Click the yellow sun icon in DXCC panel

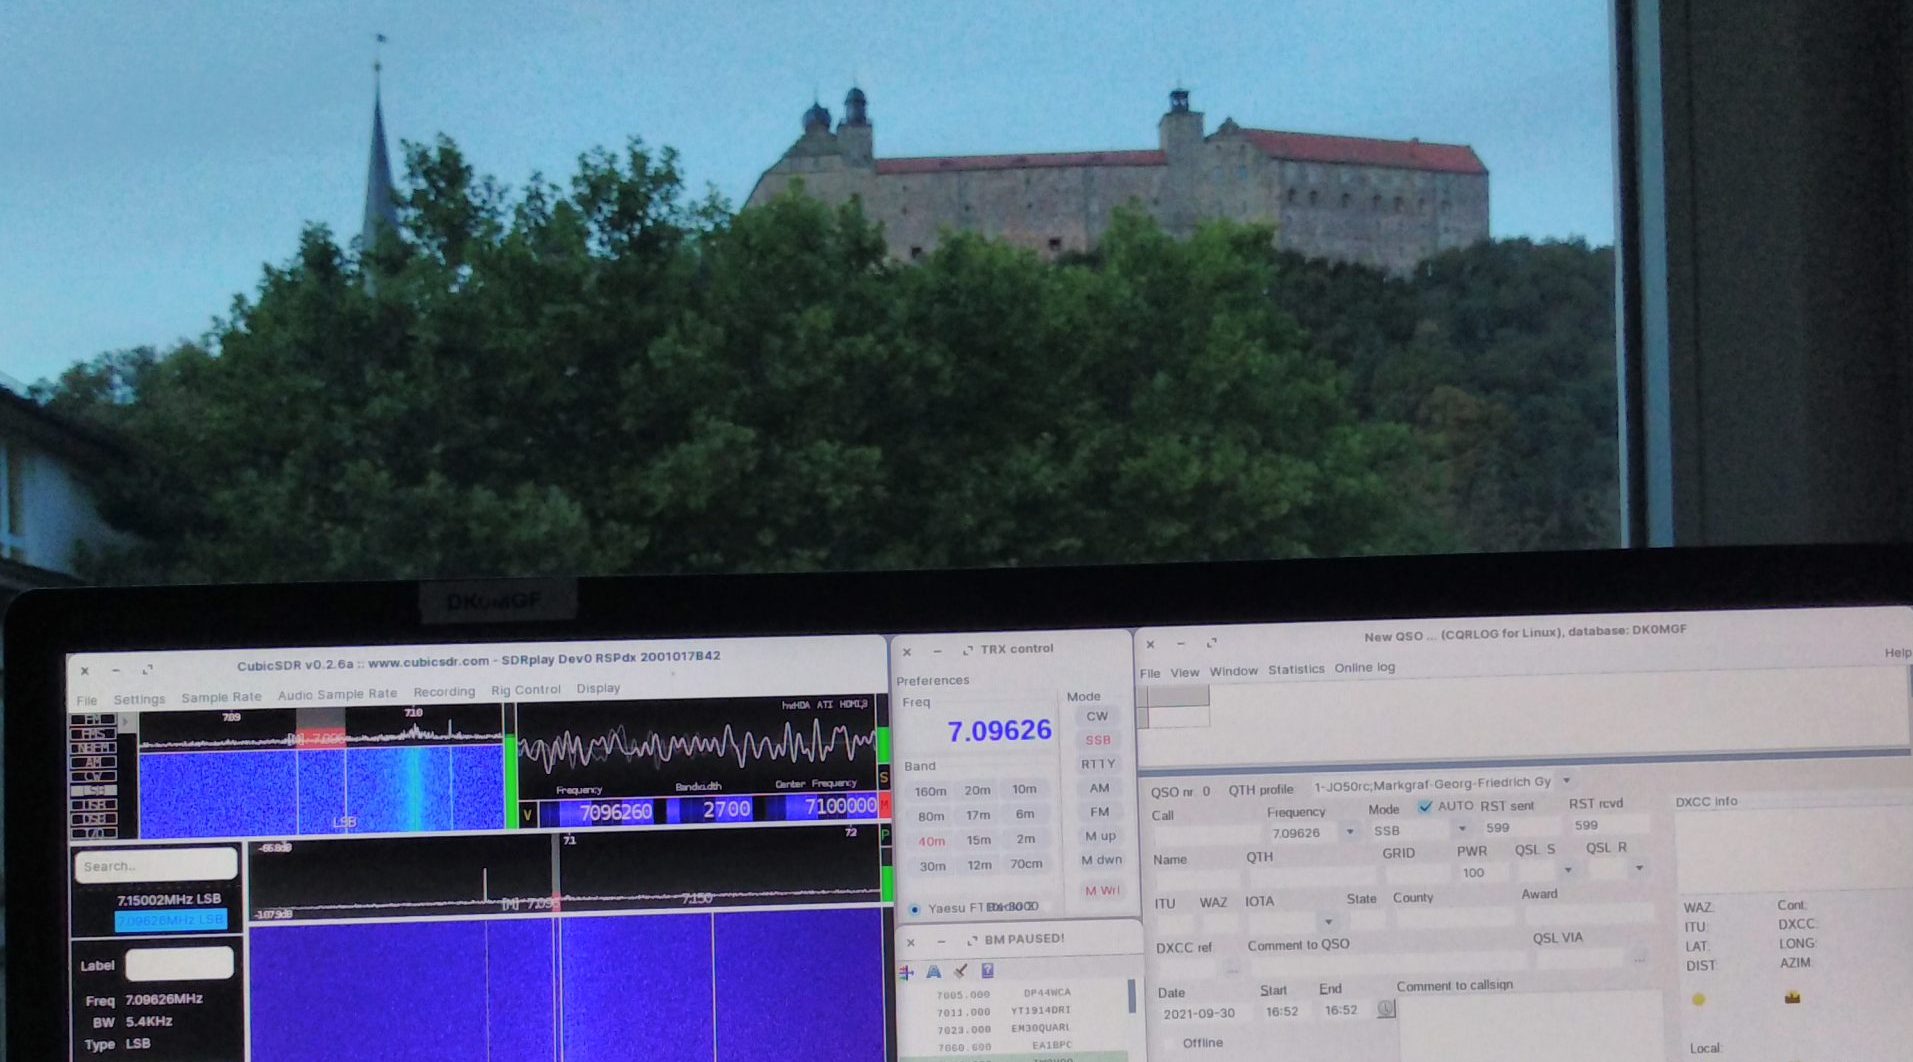pos(1698,999)
